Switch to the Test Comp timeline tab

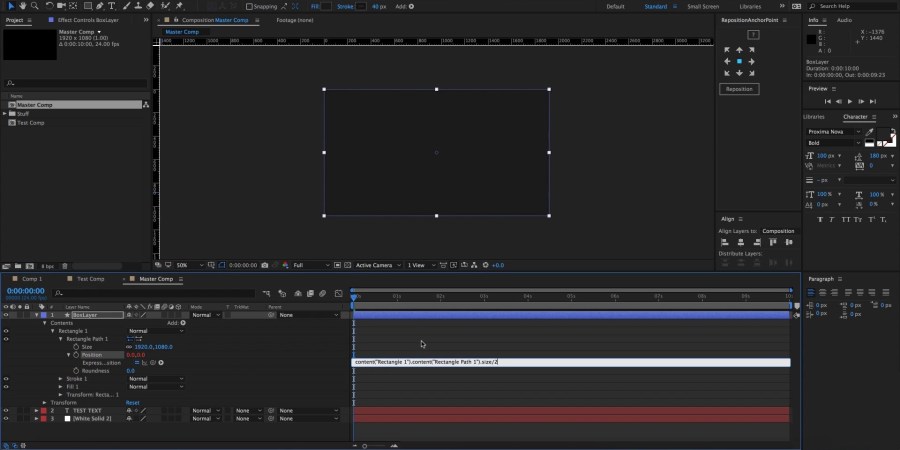tap(91, 279)
